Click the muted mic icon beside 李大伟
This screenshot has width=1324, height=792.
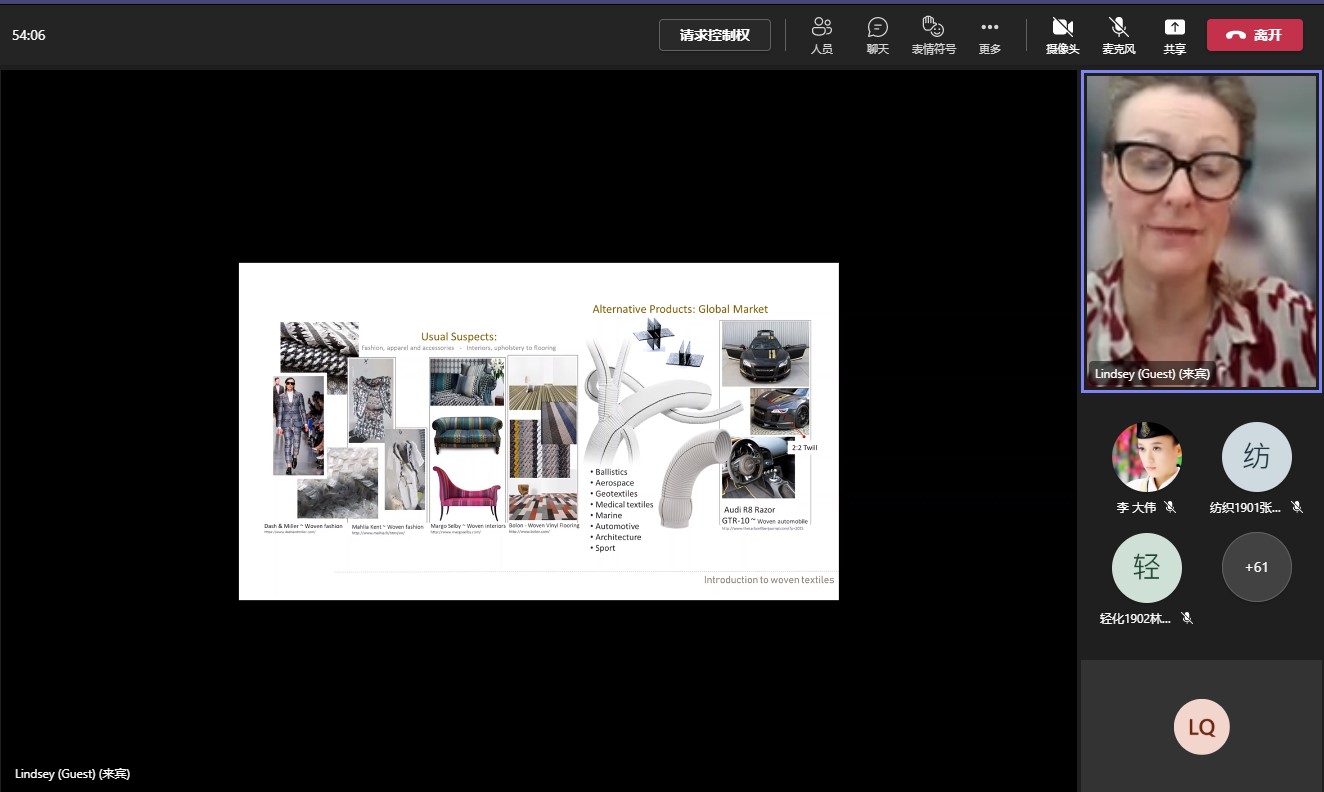click(x=1170, y=508)
